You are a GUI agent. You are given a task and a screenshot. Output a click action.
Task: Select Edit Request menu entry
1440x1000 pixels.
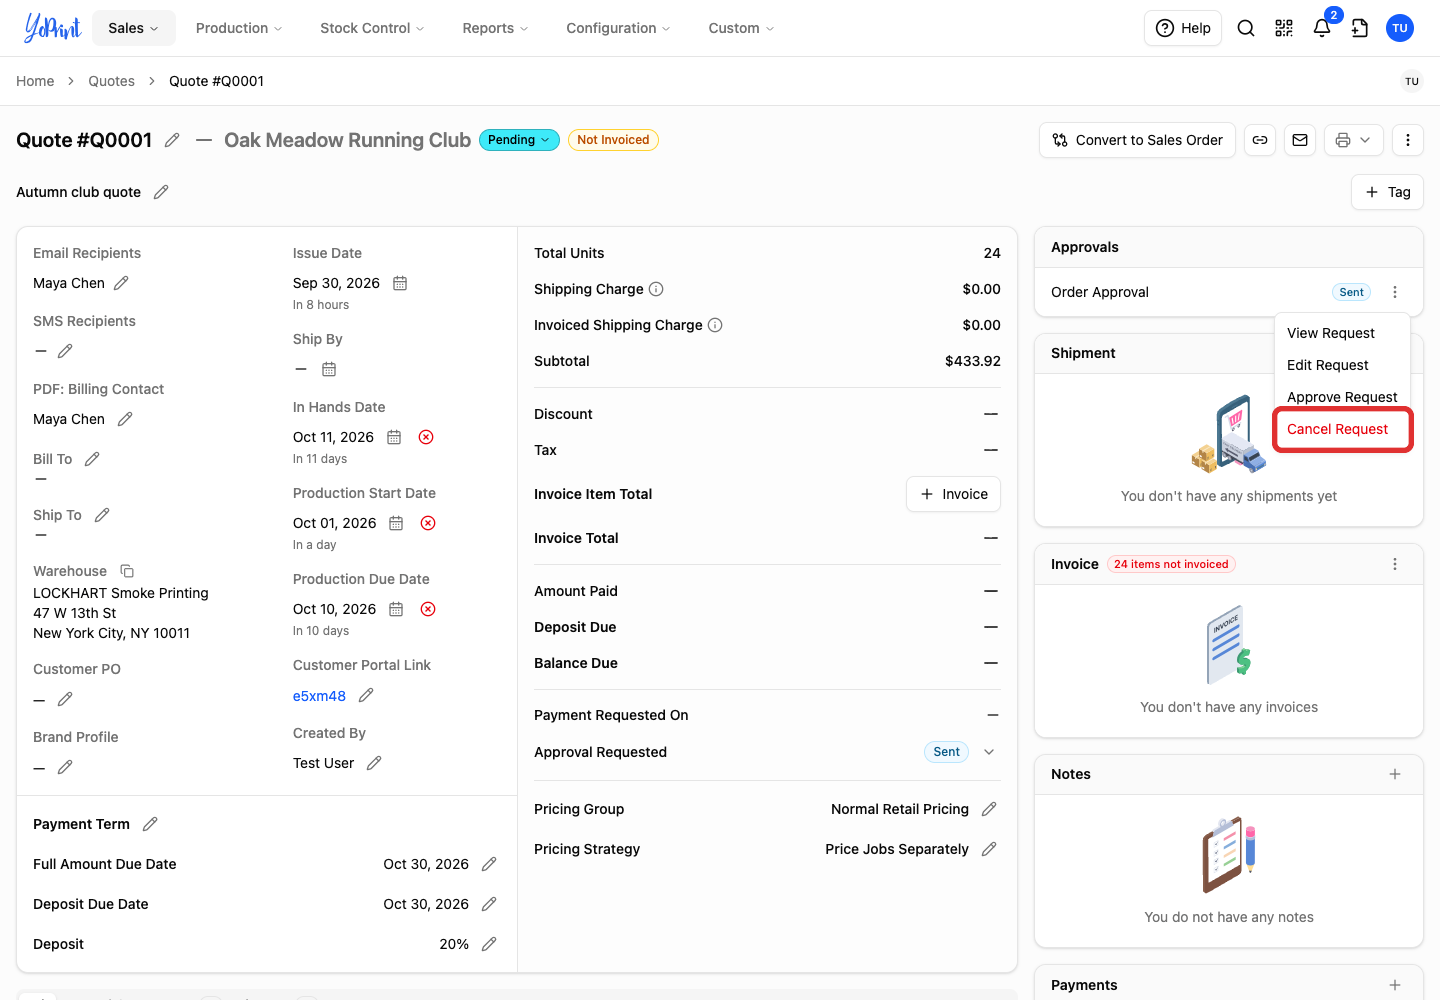tap(1342, 365)
